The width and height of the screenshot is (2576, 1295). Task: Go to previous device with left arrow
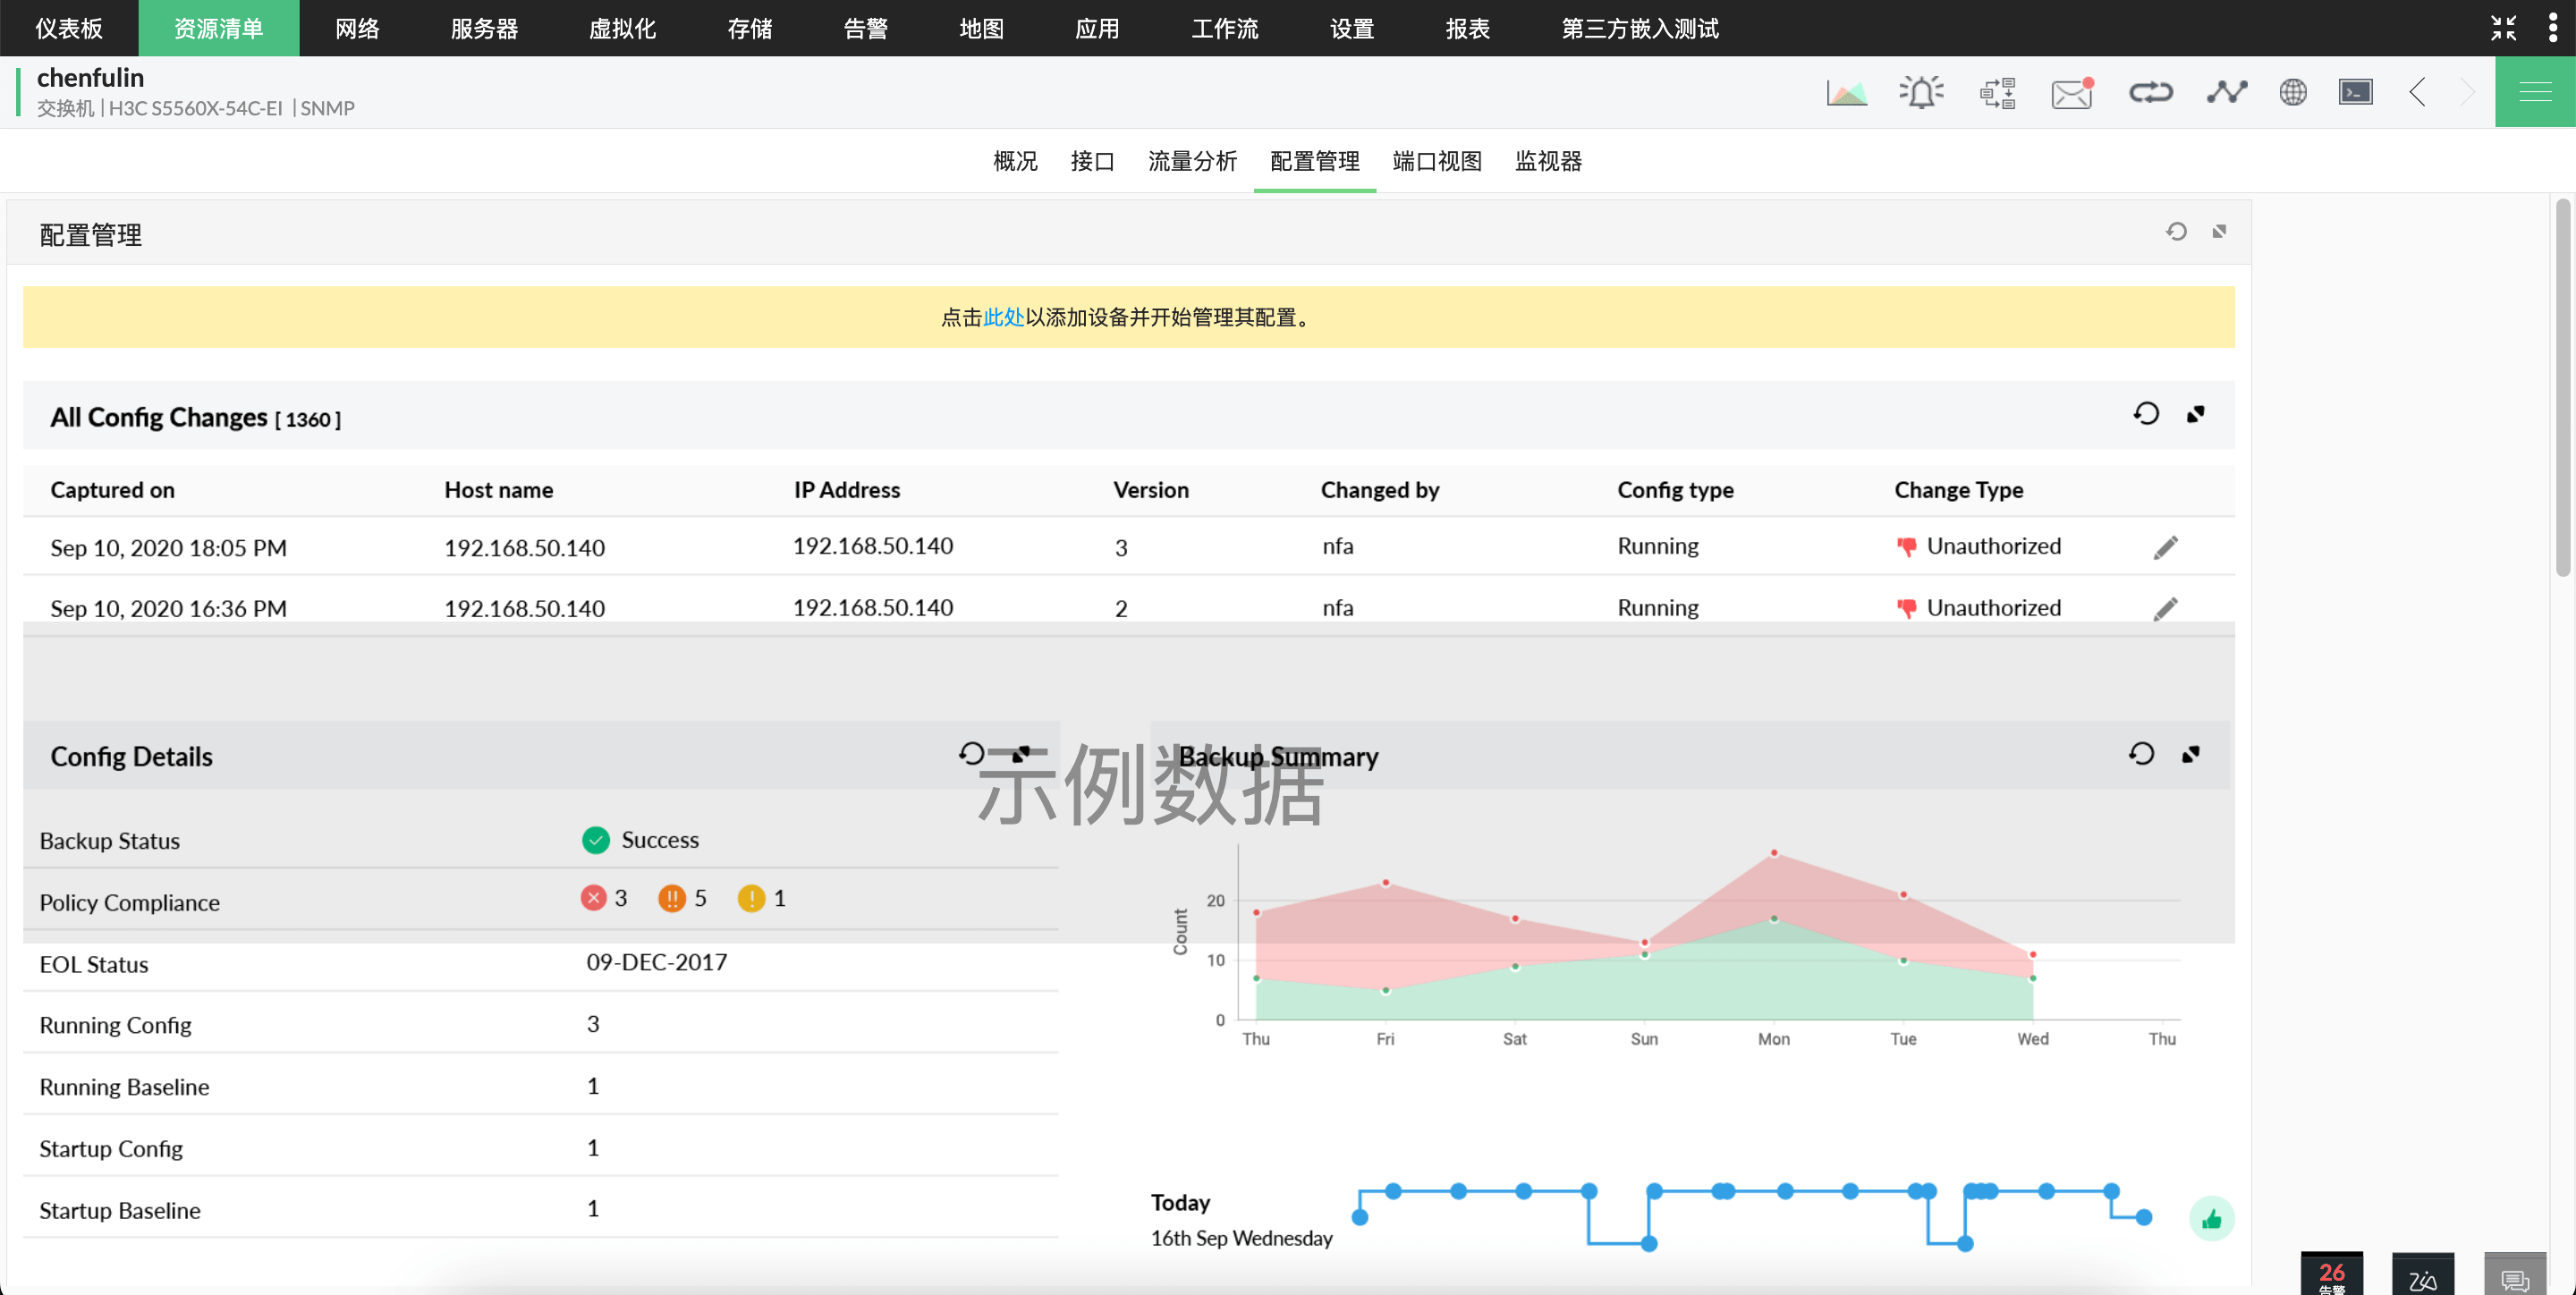2417,93
